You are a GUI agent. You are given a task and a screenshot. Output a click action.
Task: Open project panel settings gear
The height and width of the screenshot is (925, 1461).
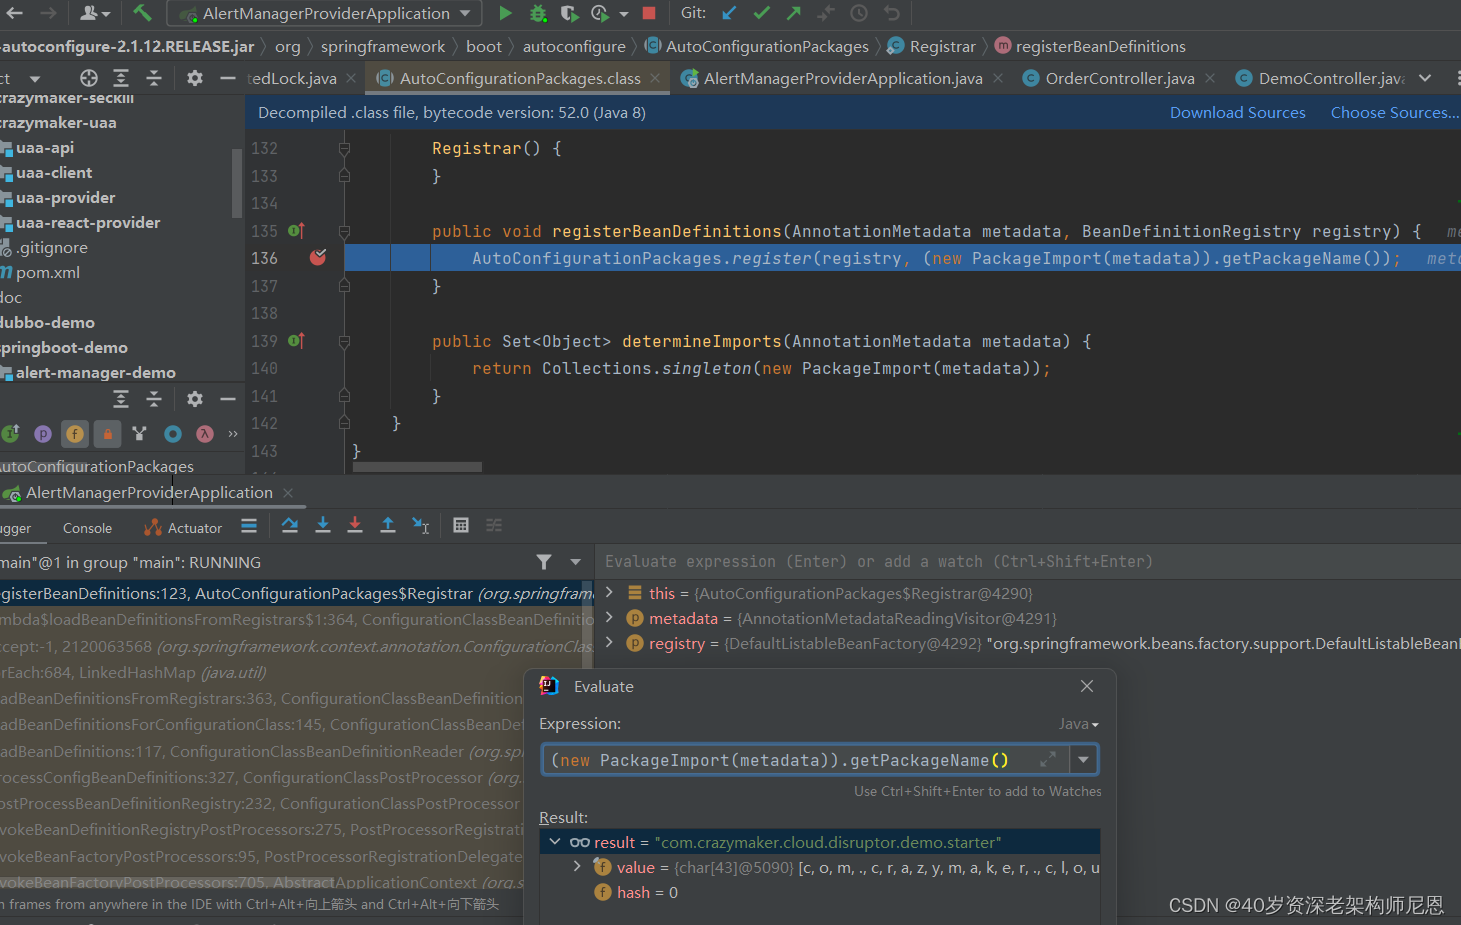coord(195,78)
